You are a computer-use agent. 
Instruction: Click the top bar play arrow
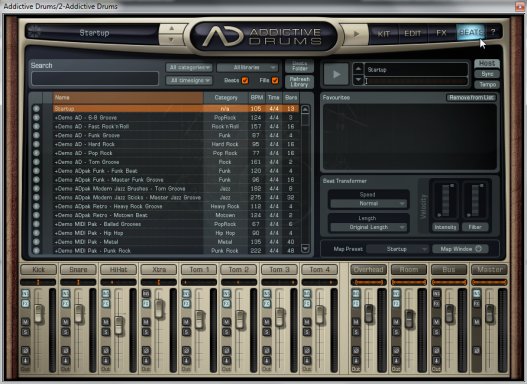[x=356, y=34]
